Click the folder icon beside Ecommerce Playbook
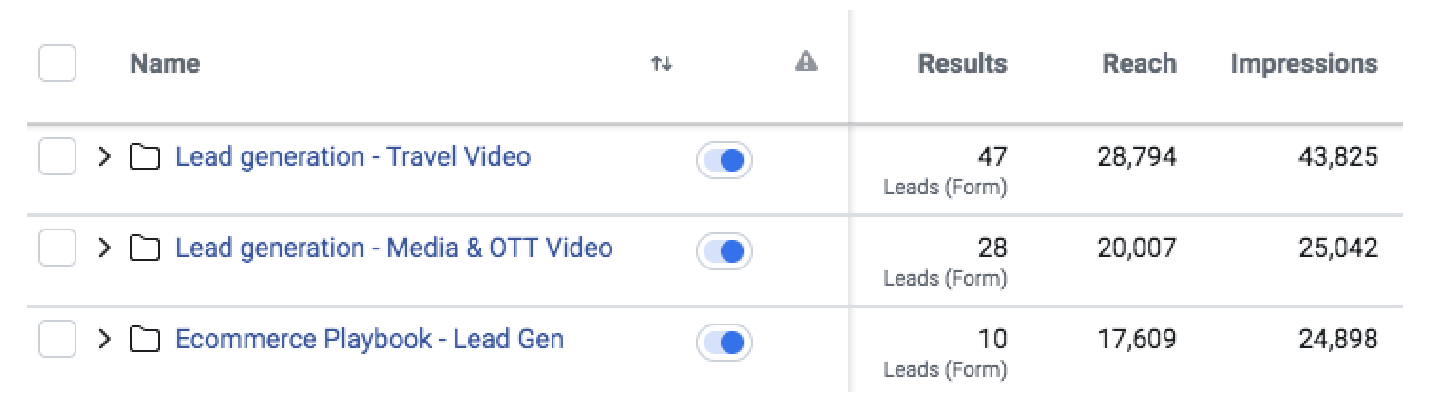1431x403 pixels. click(x=146, y=340)
